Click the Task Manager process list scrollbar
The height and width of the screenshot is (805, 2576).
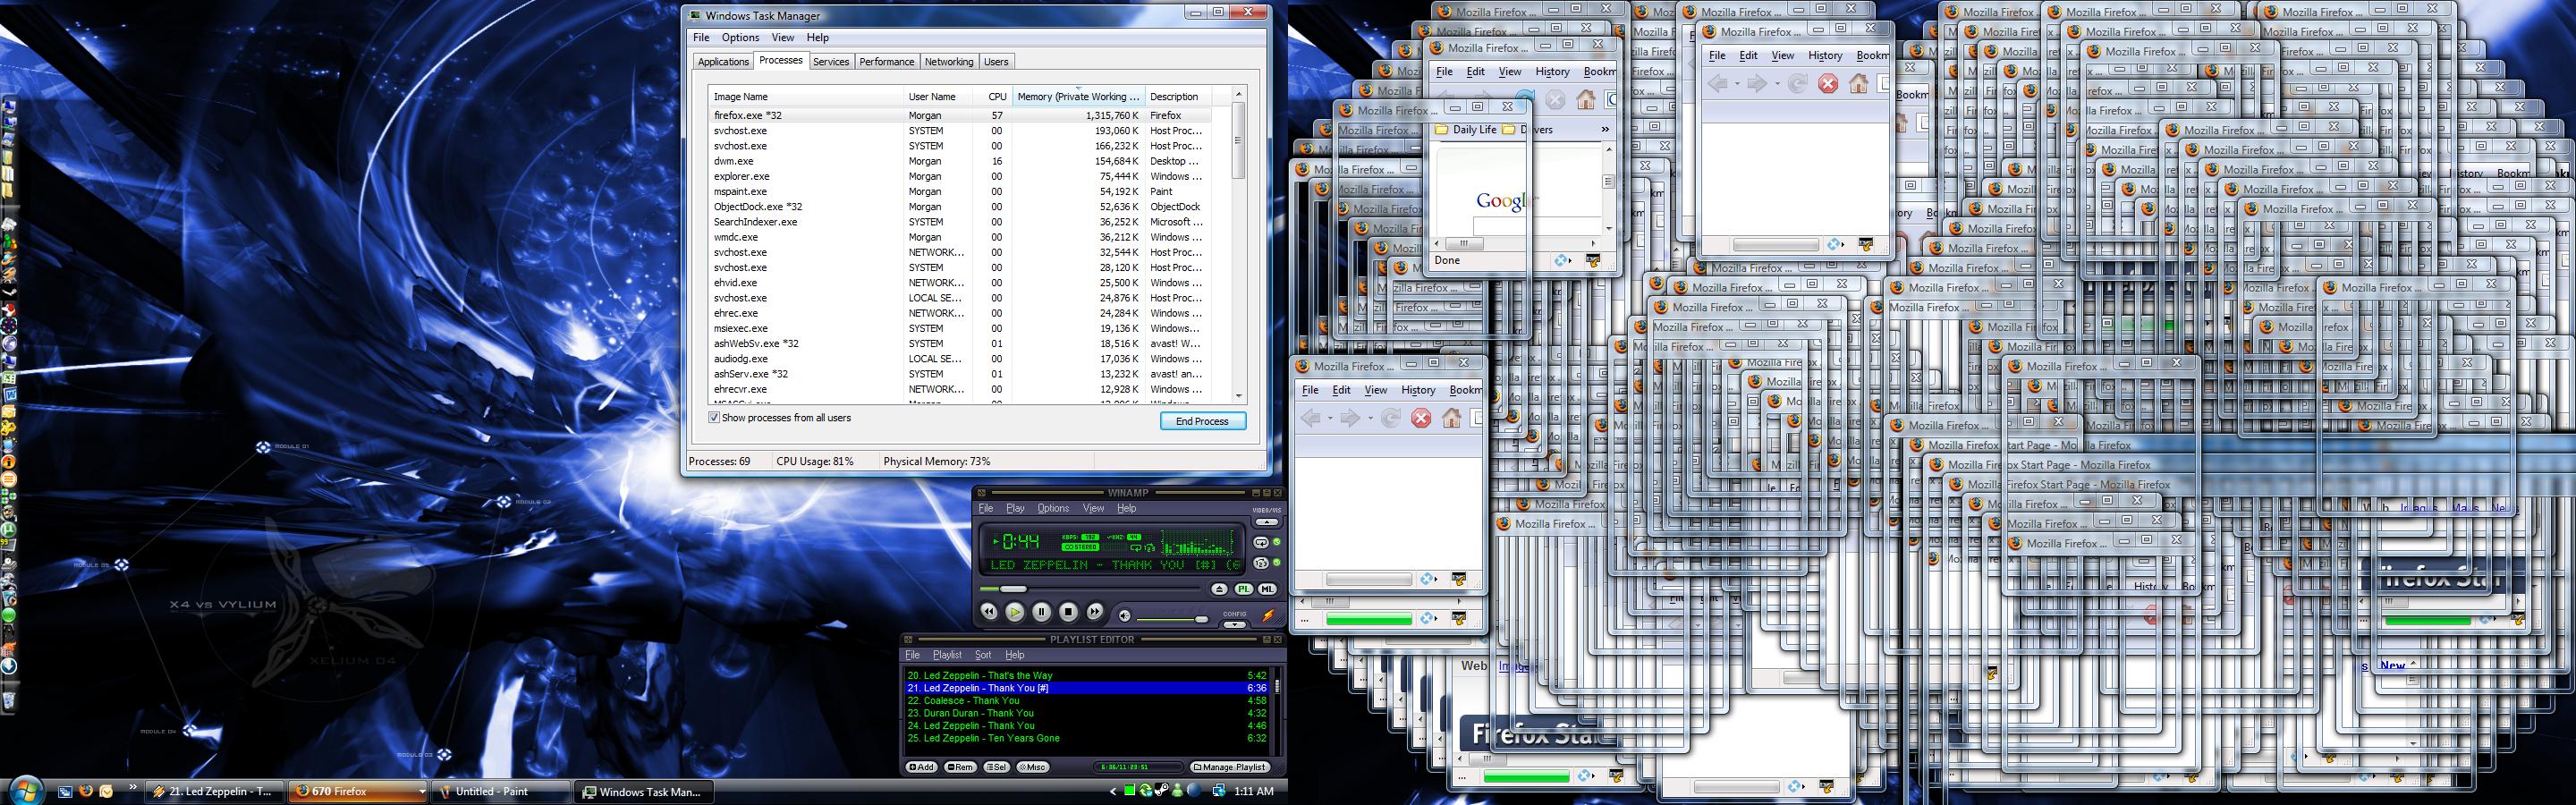(1238, 140)
